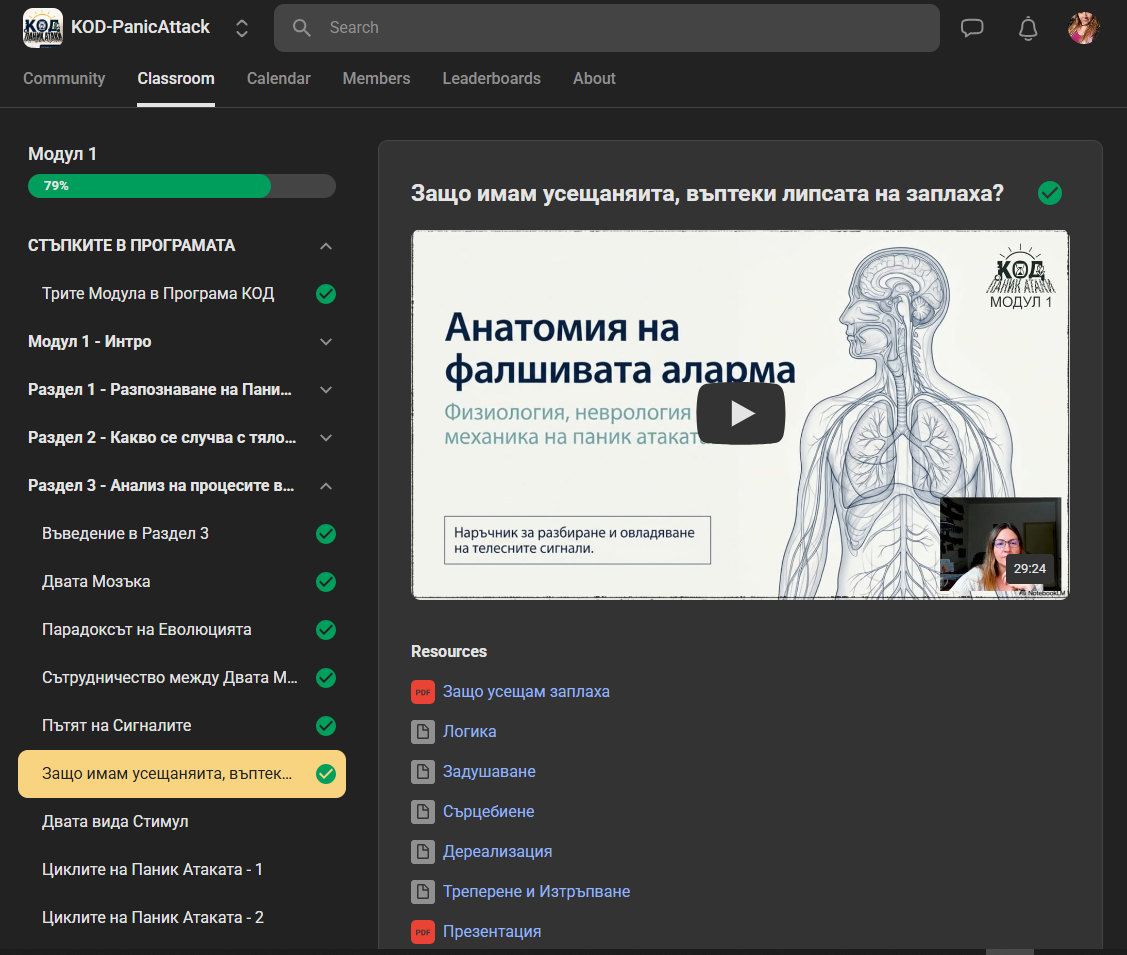Open the Members tab
The image size is (1127, 955).
pyautogui.click(x=376, y=78)
